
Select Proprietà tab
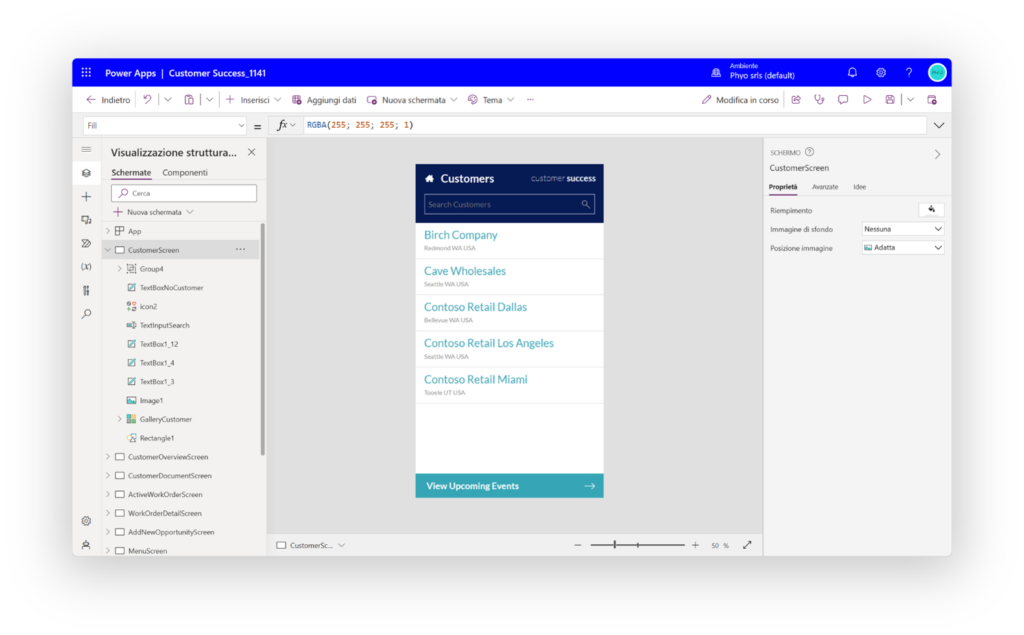click(x=783, y=187)
